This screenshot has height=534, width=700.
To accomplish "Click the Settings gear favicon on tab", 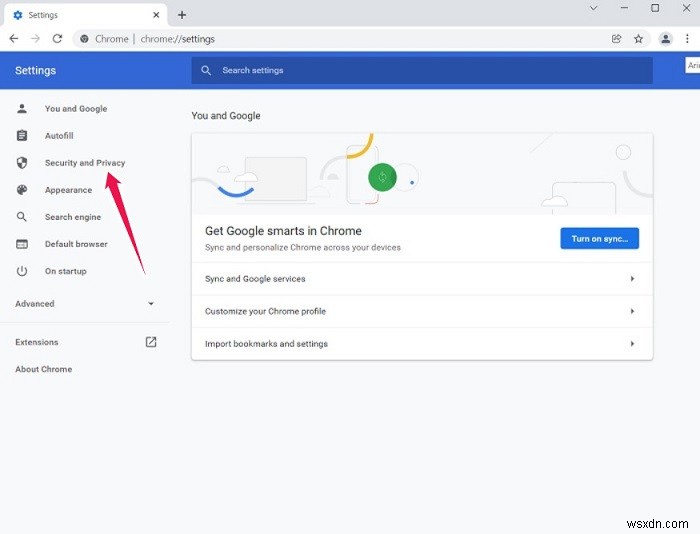I will 18,15.
